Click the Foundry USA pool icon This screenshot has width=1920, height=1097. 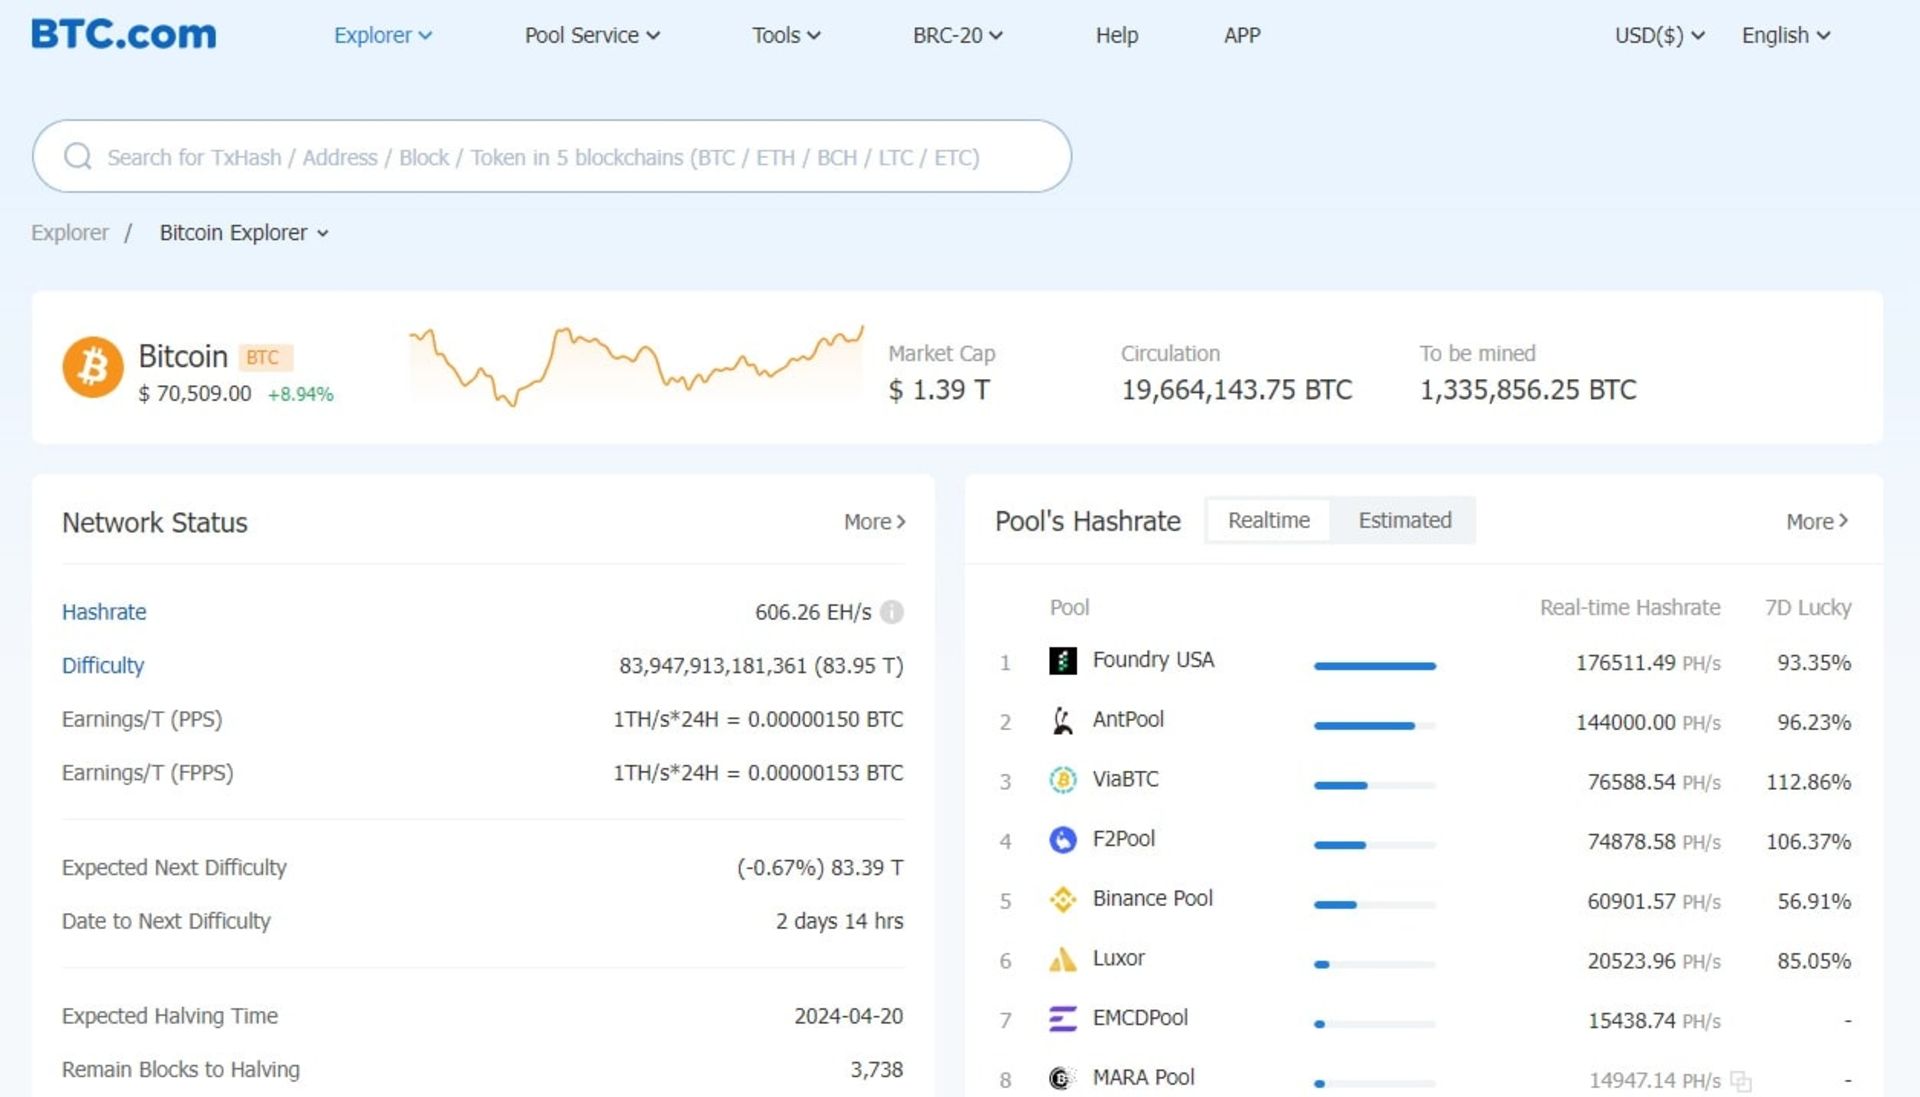tap(1062, 661)
